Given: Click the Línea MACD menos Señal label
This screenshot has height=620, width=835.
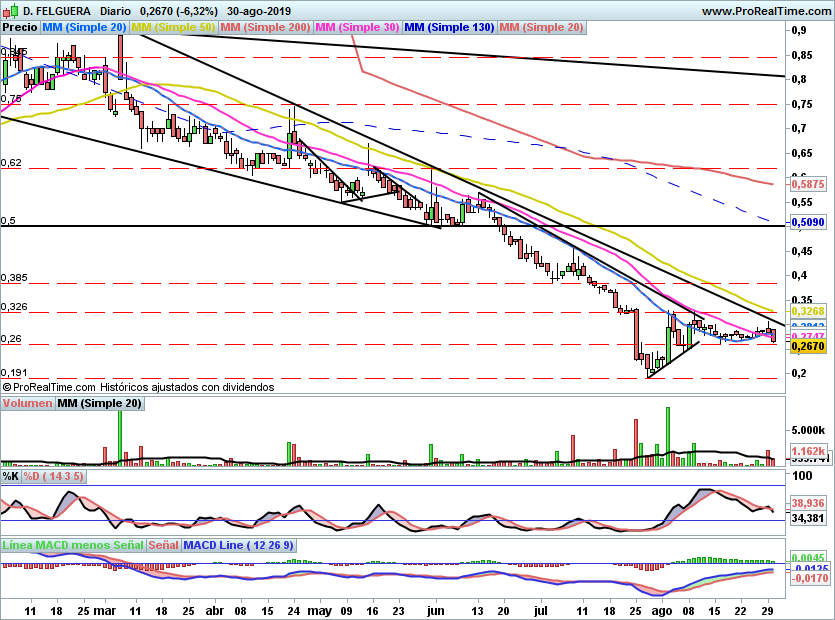Looking at the screenshot, I should tap(73, 545).
